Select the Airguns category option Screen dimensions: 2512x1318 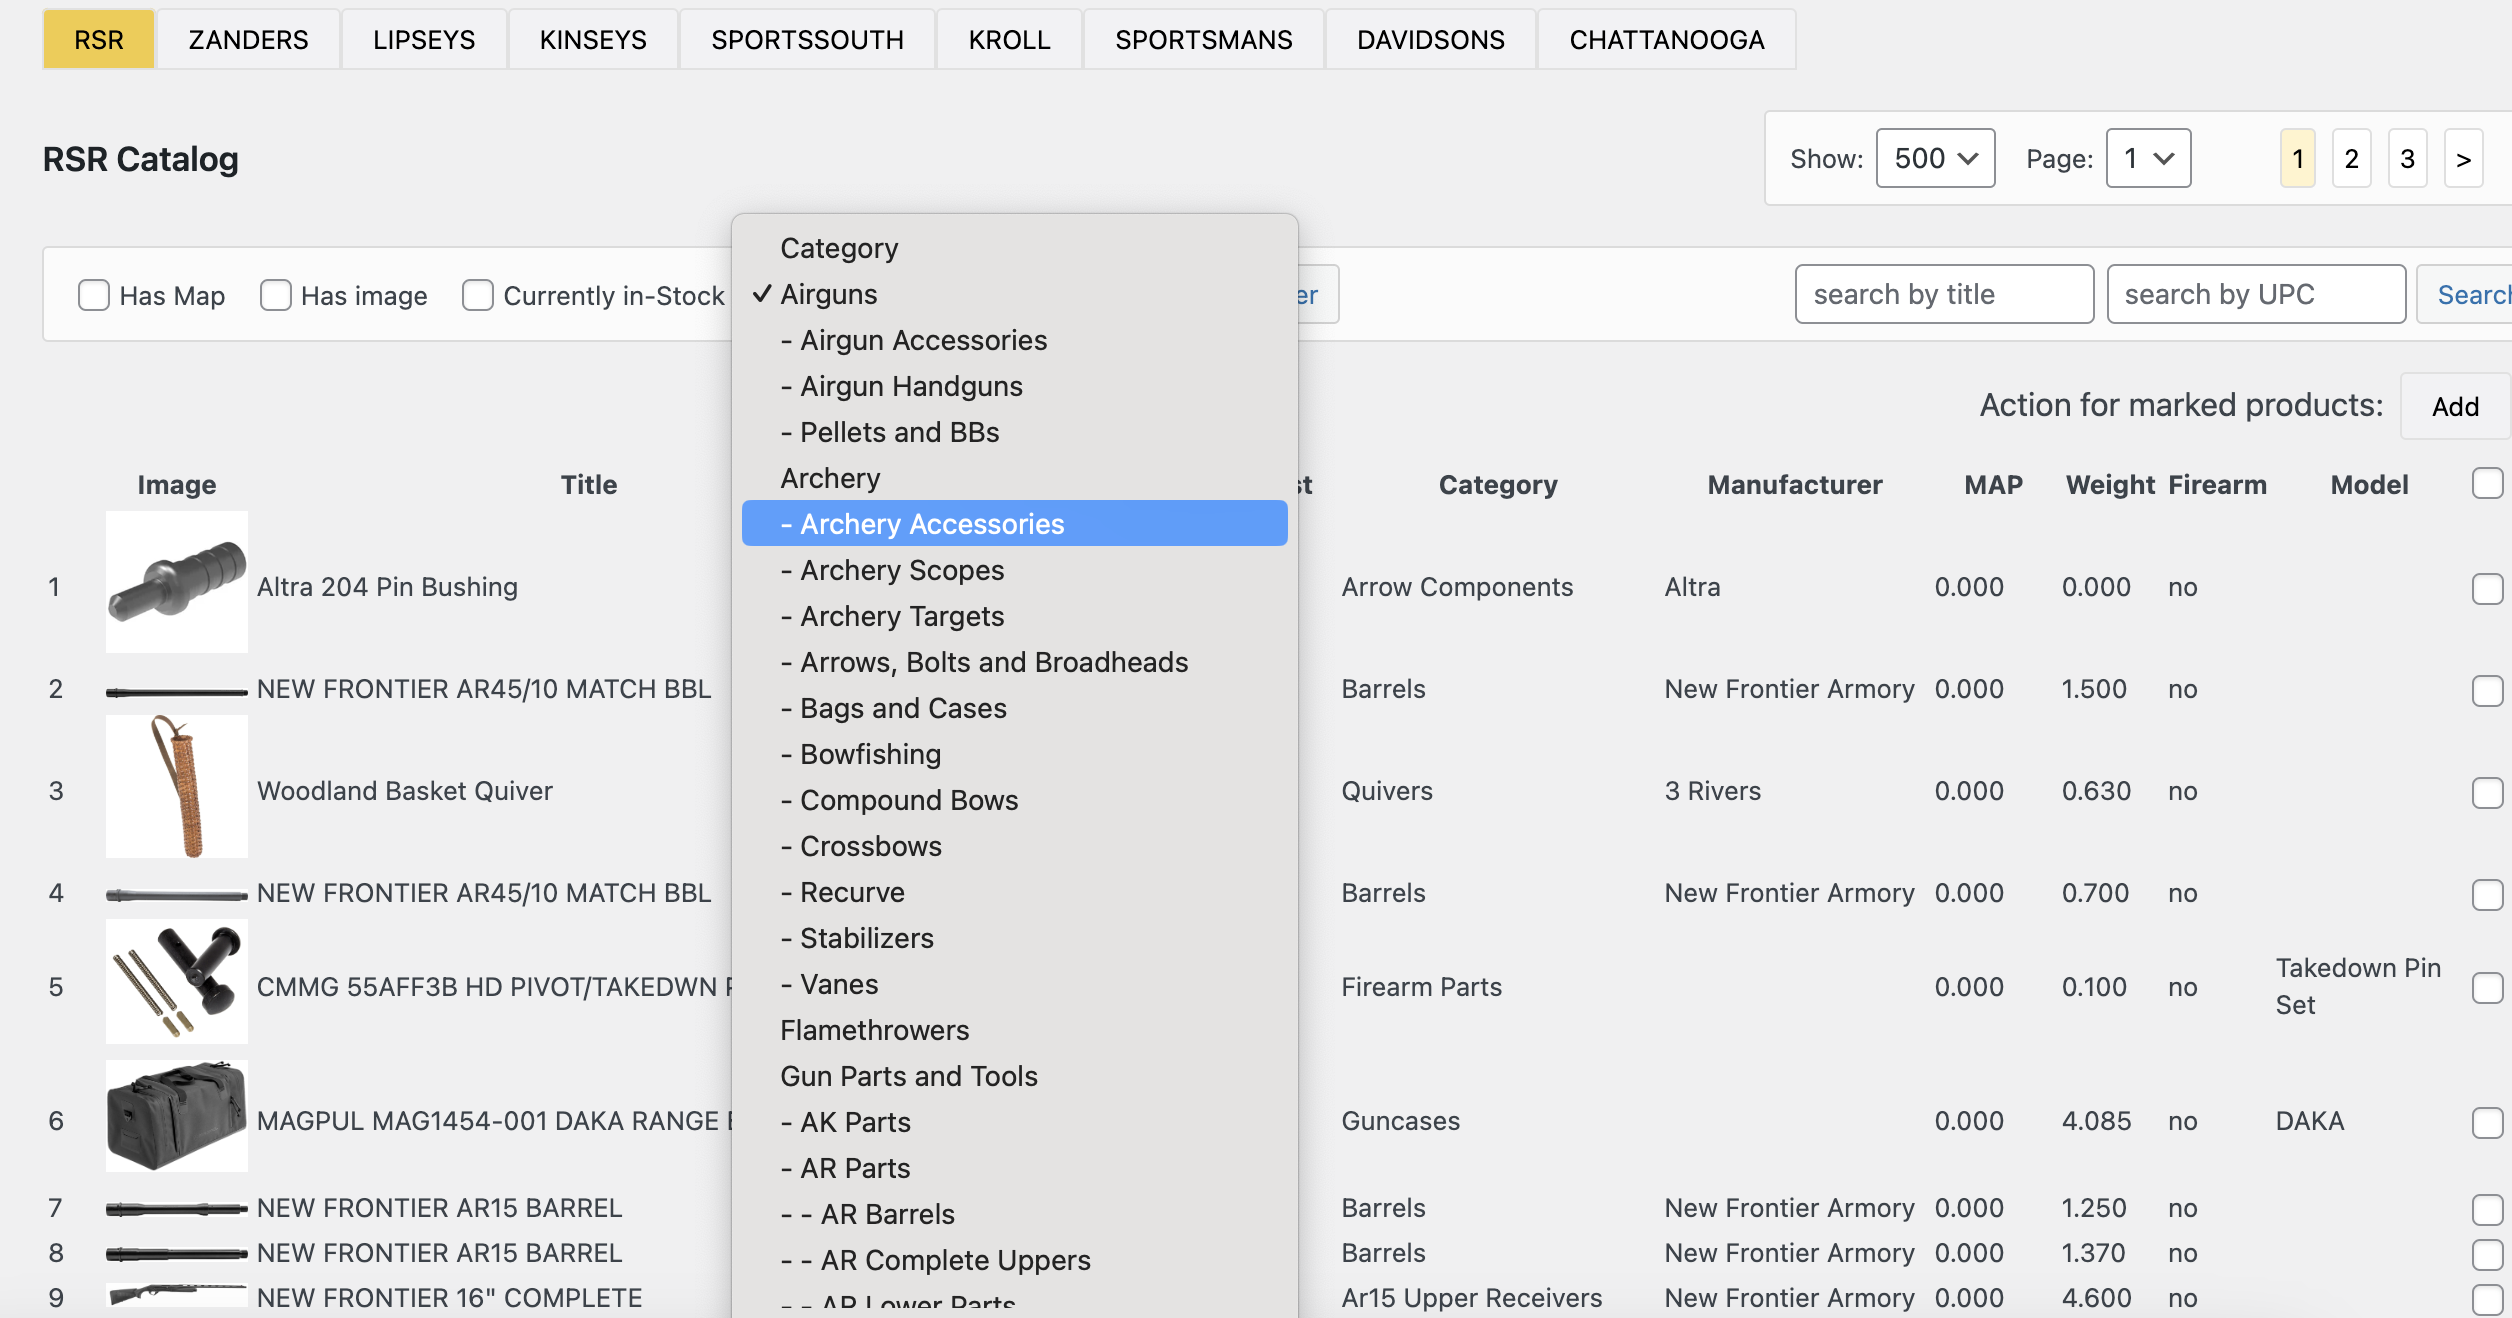click(x=1014, y=294)
